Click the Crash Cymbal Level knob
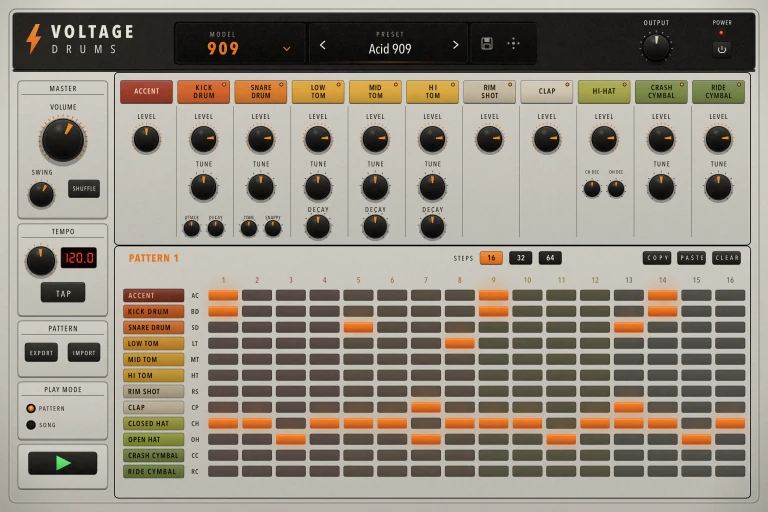Image resolution: width=768 pixels, height=512 pixels. tap(661, 139)
